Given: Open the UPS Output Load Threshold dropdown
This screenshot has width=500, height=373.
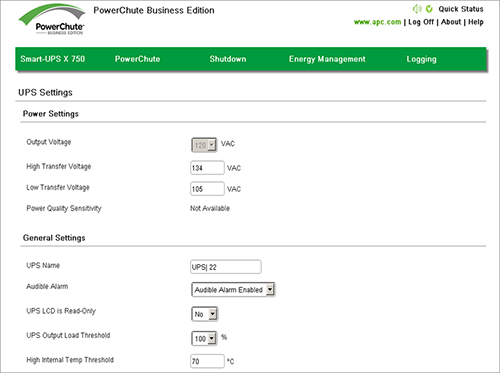Looking at the screenshot, I should (x=204, y=339).
